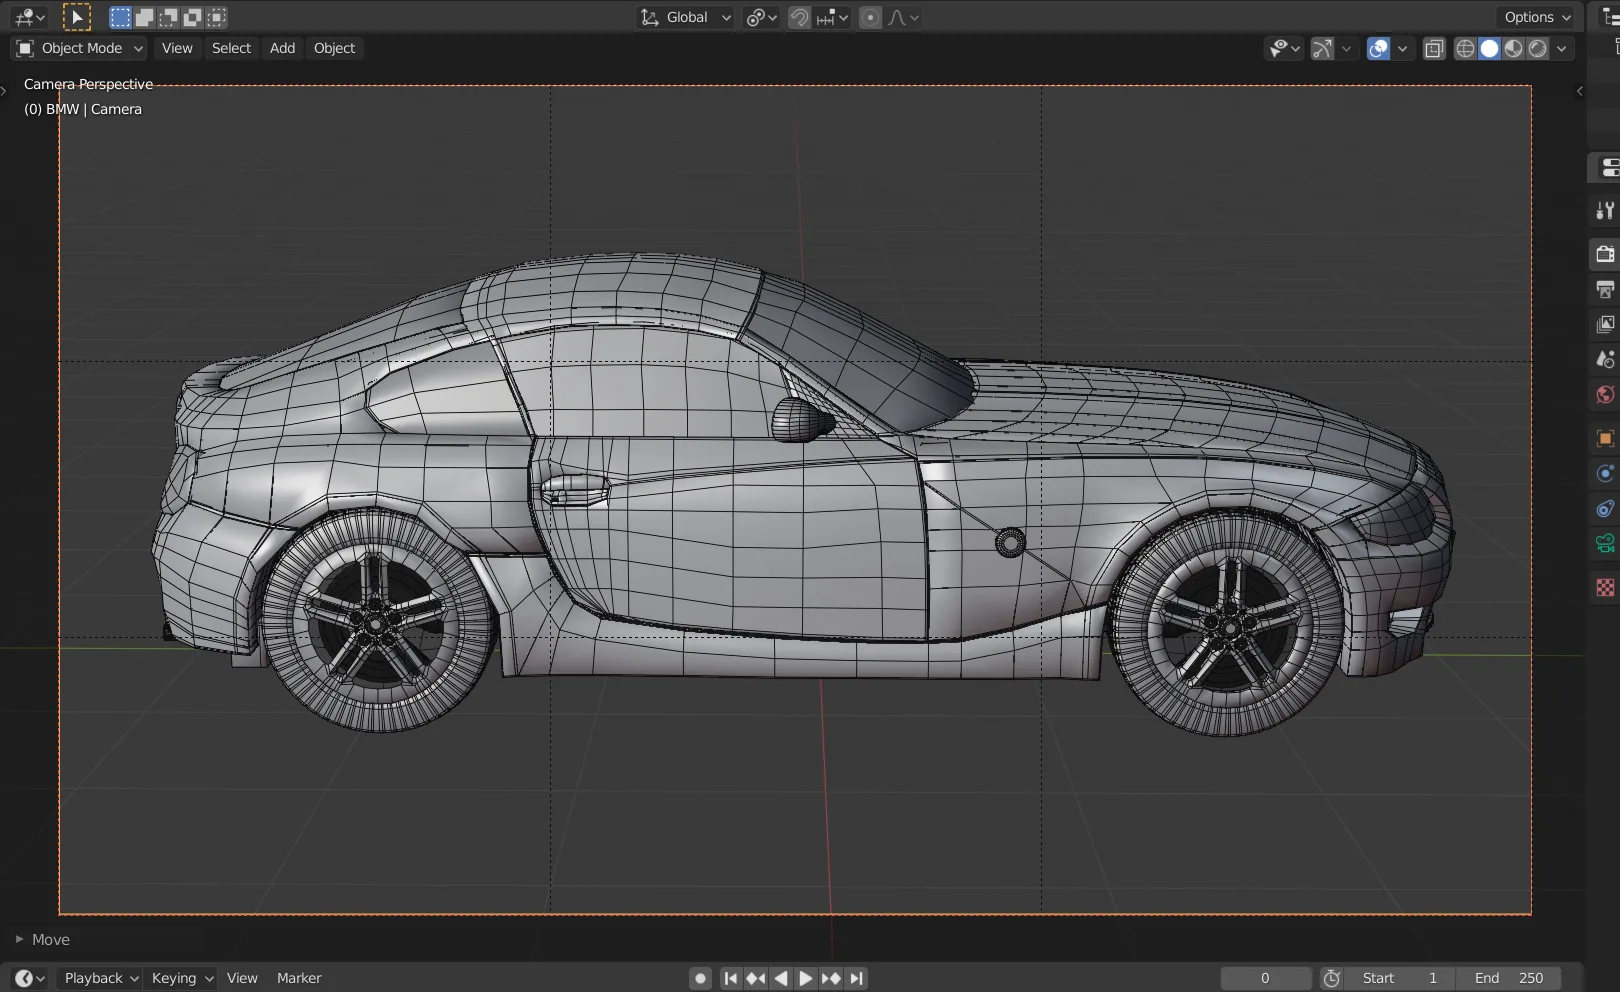Image resolution: width=1620 pixels, height=992 pixels.
Task: Open the Output Properties printer icon
Action: (1604, 288)
